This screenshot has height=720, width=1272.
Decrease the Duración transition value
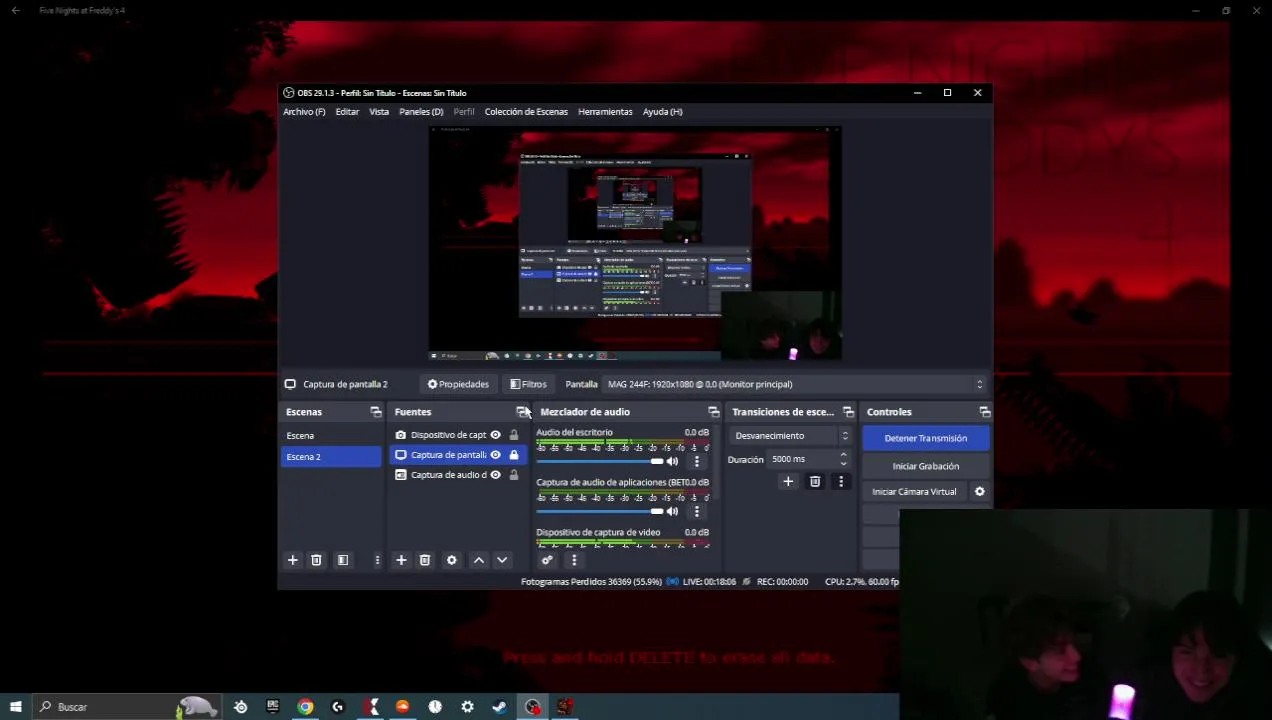[x=843, y=463]
